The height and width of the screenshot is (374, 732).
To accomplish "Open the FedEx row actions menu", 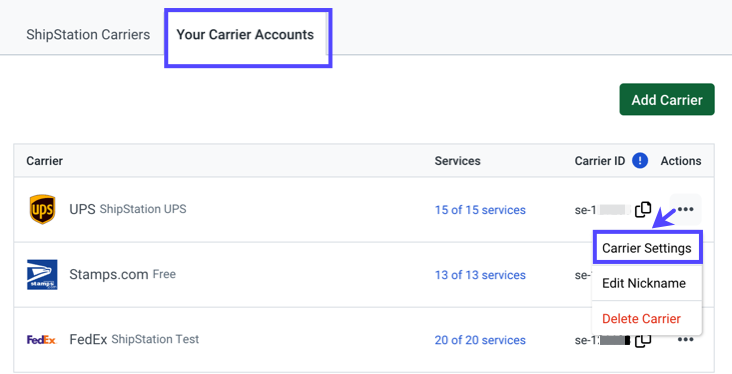I will coord(685,339).
